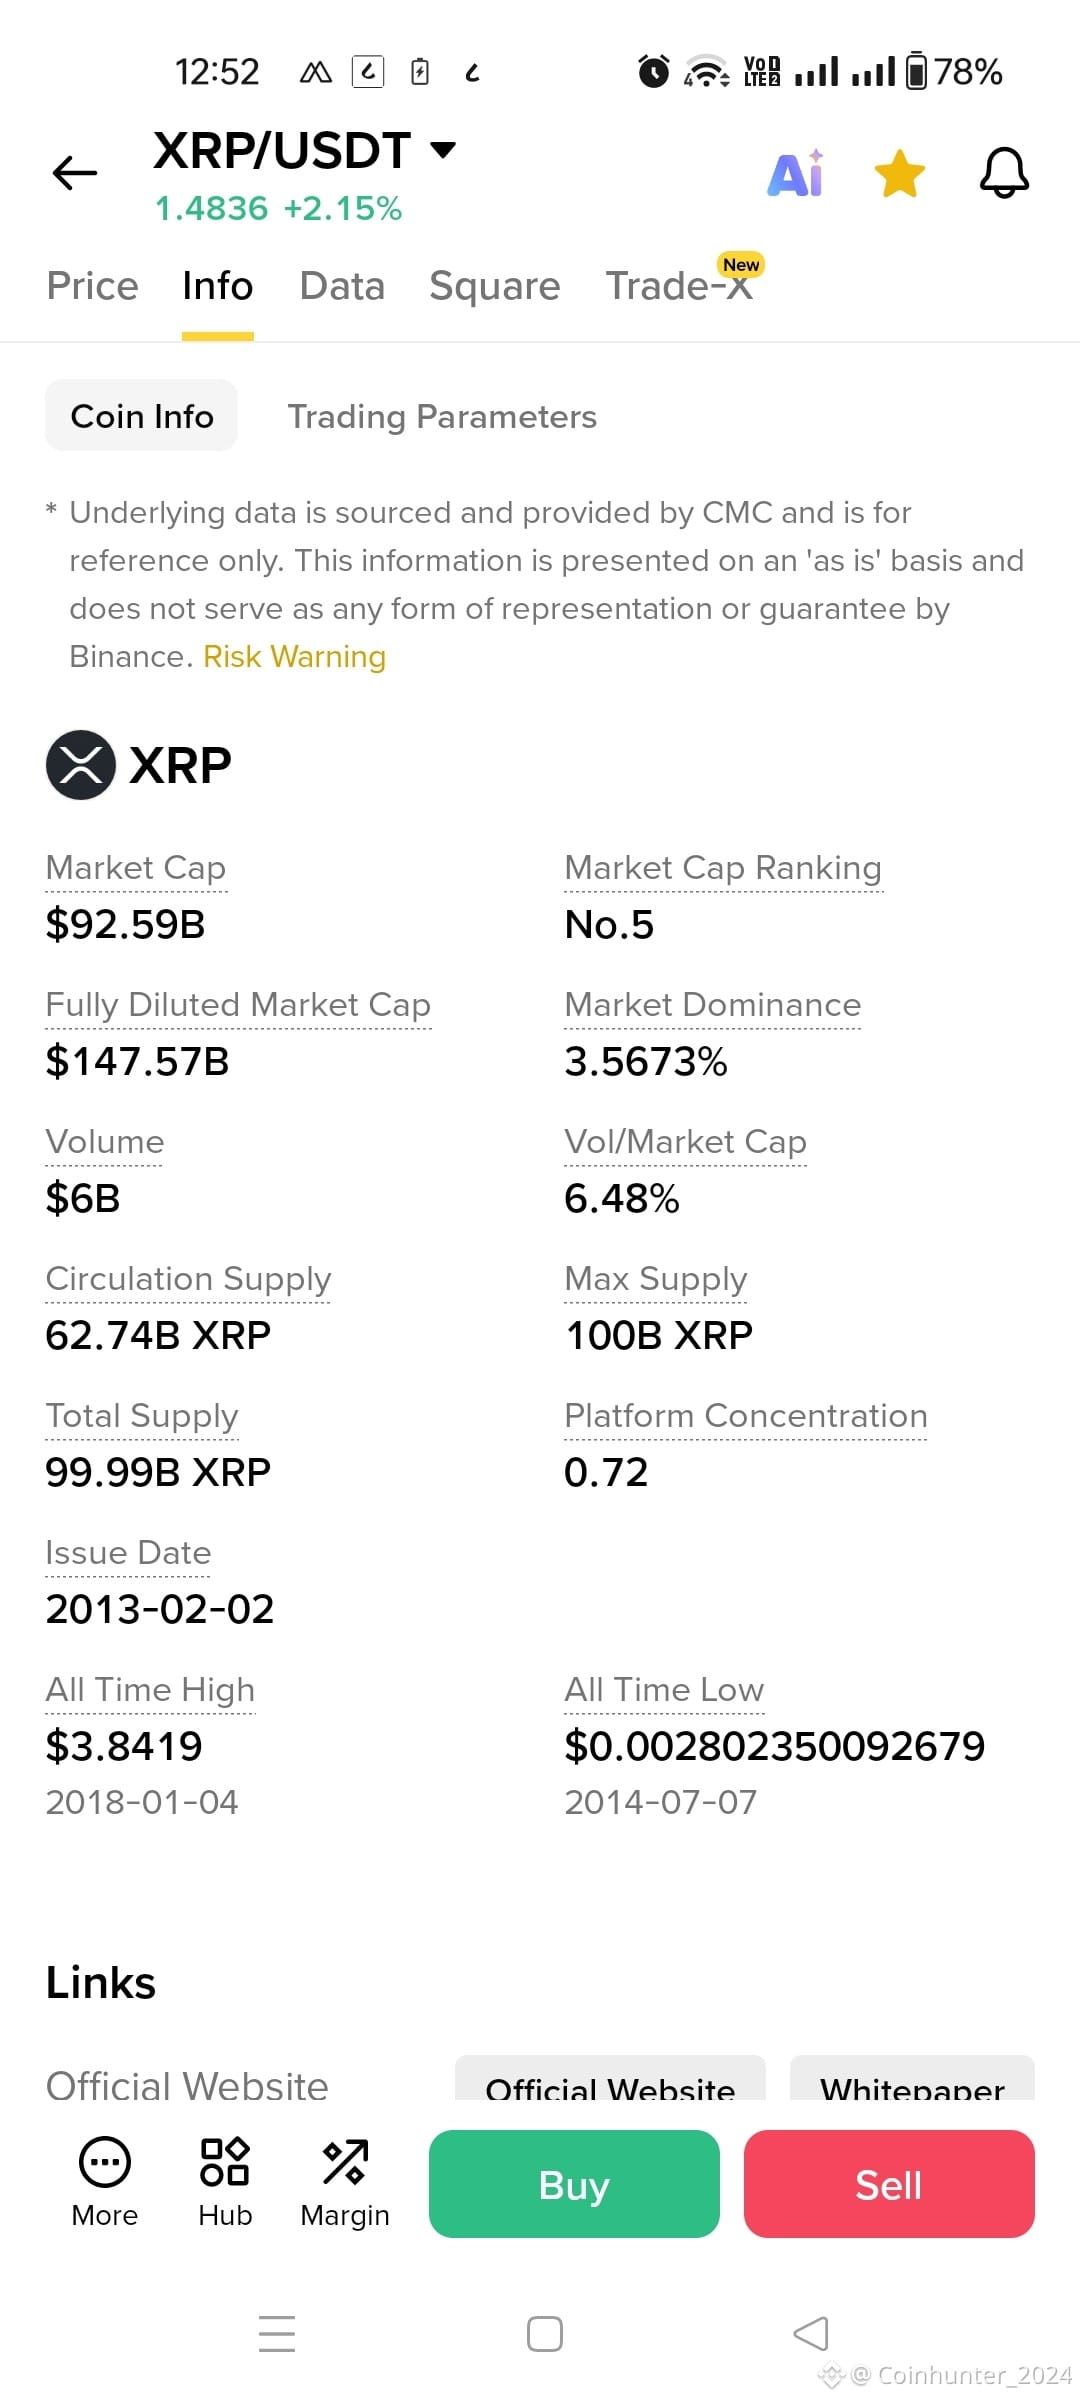
Task: Toggle the yellow favorite star
Action: pyautogui.click(x=900, y=173)
